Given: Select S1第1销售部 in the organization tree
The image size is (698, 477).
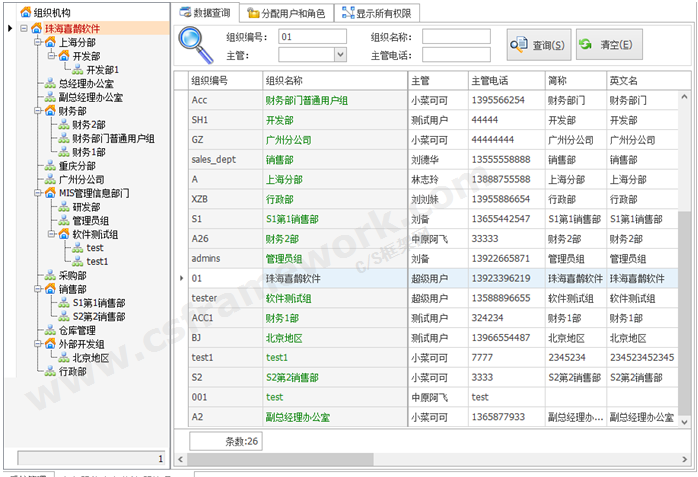Looking at the screenshot, I should 99,303.
